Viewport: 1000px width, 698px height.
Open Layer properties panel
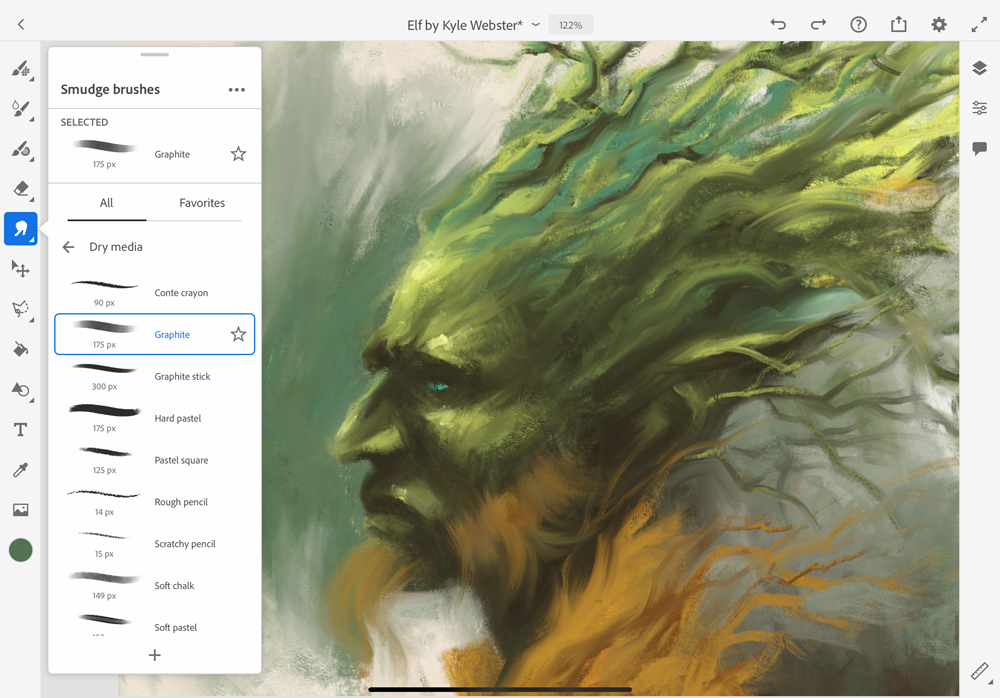click(x=980, y=108)
